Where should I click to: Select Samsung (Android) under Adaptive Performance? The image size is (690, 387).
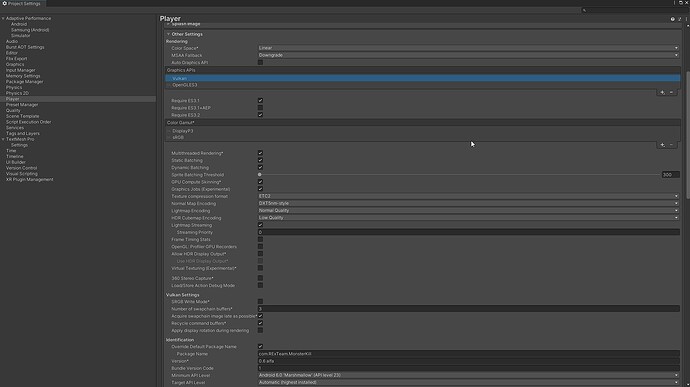tap(30, 30)
